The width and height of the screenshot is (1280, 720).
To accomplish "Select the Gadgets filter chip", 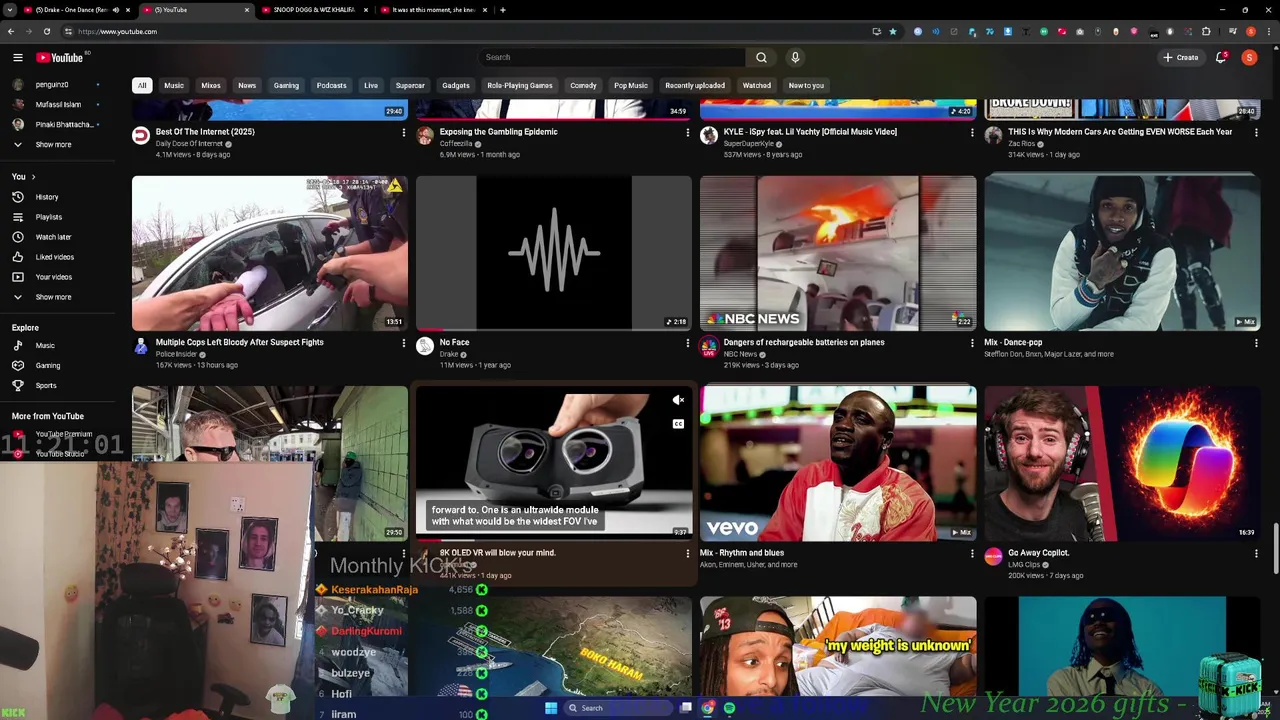I will (456, 86).
